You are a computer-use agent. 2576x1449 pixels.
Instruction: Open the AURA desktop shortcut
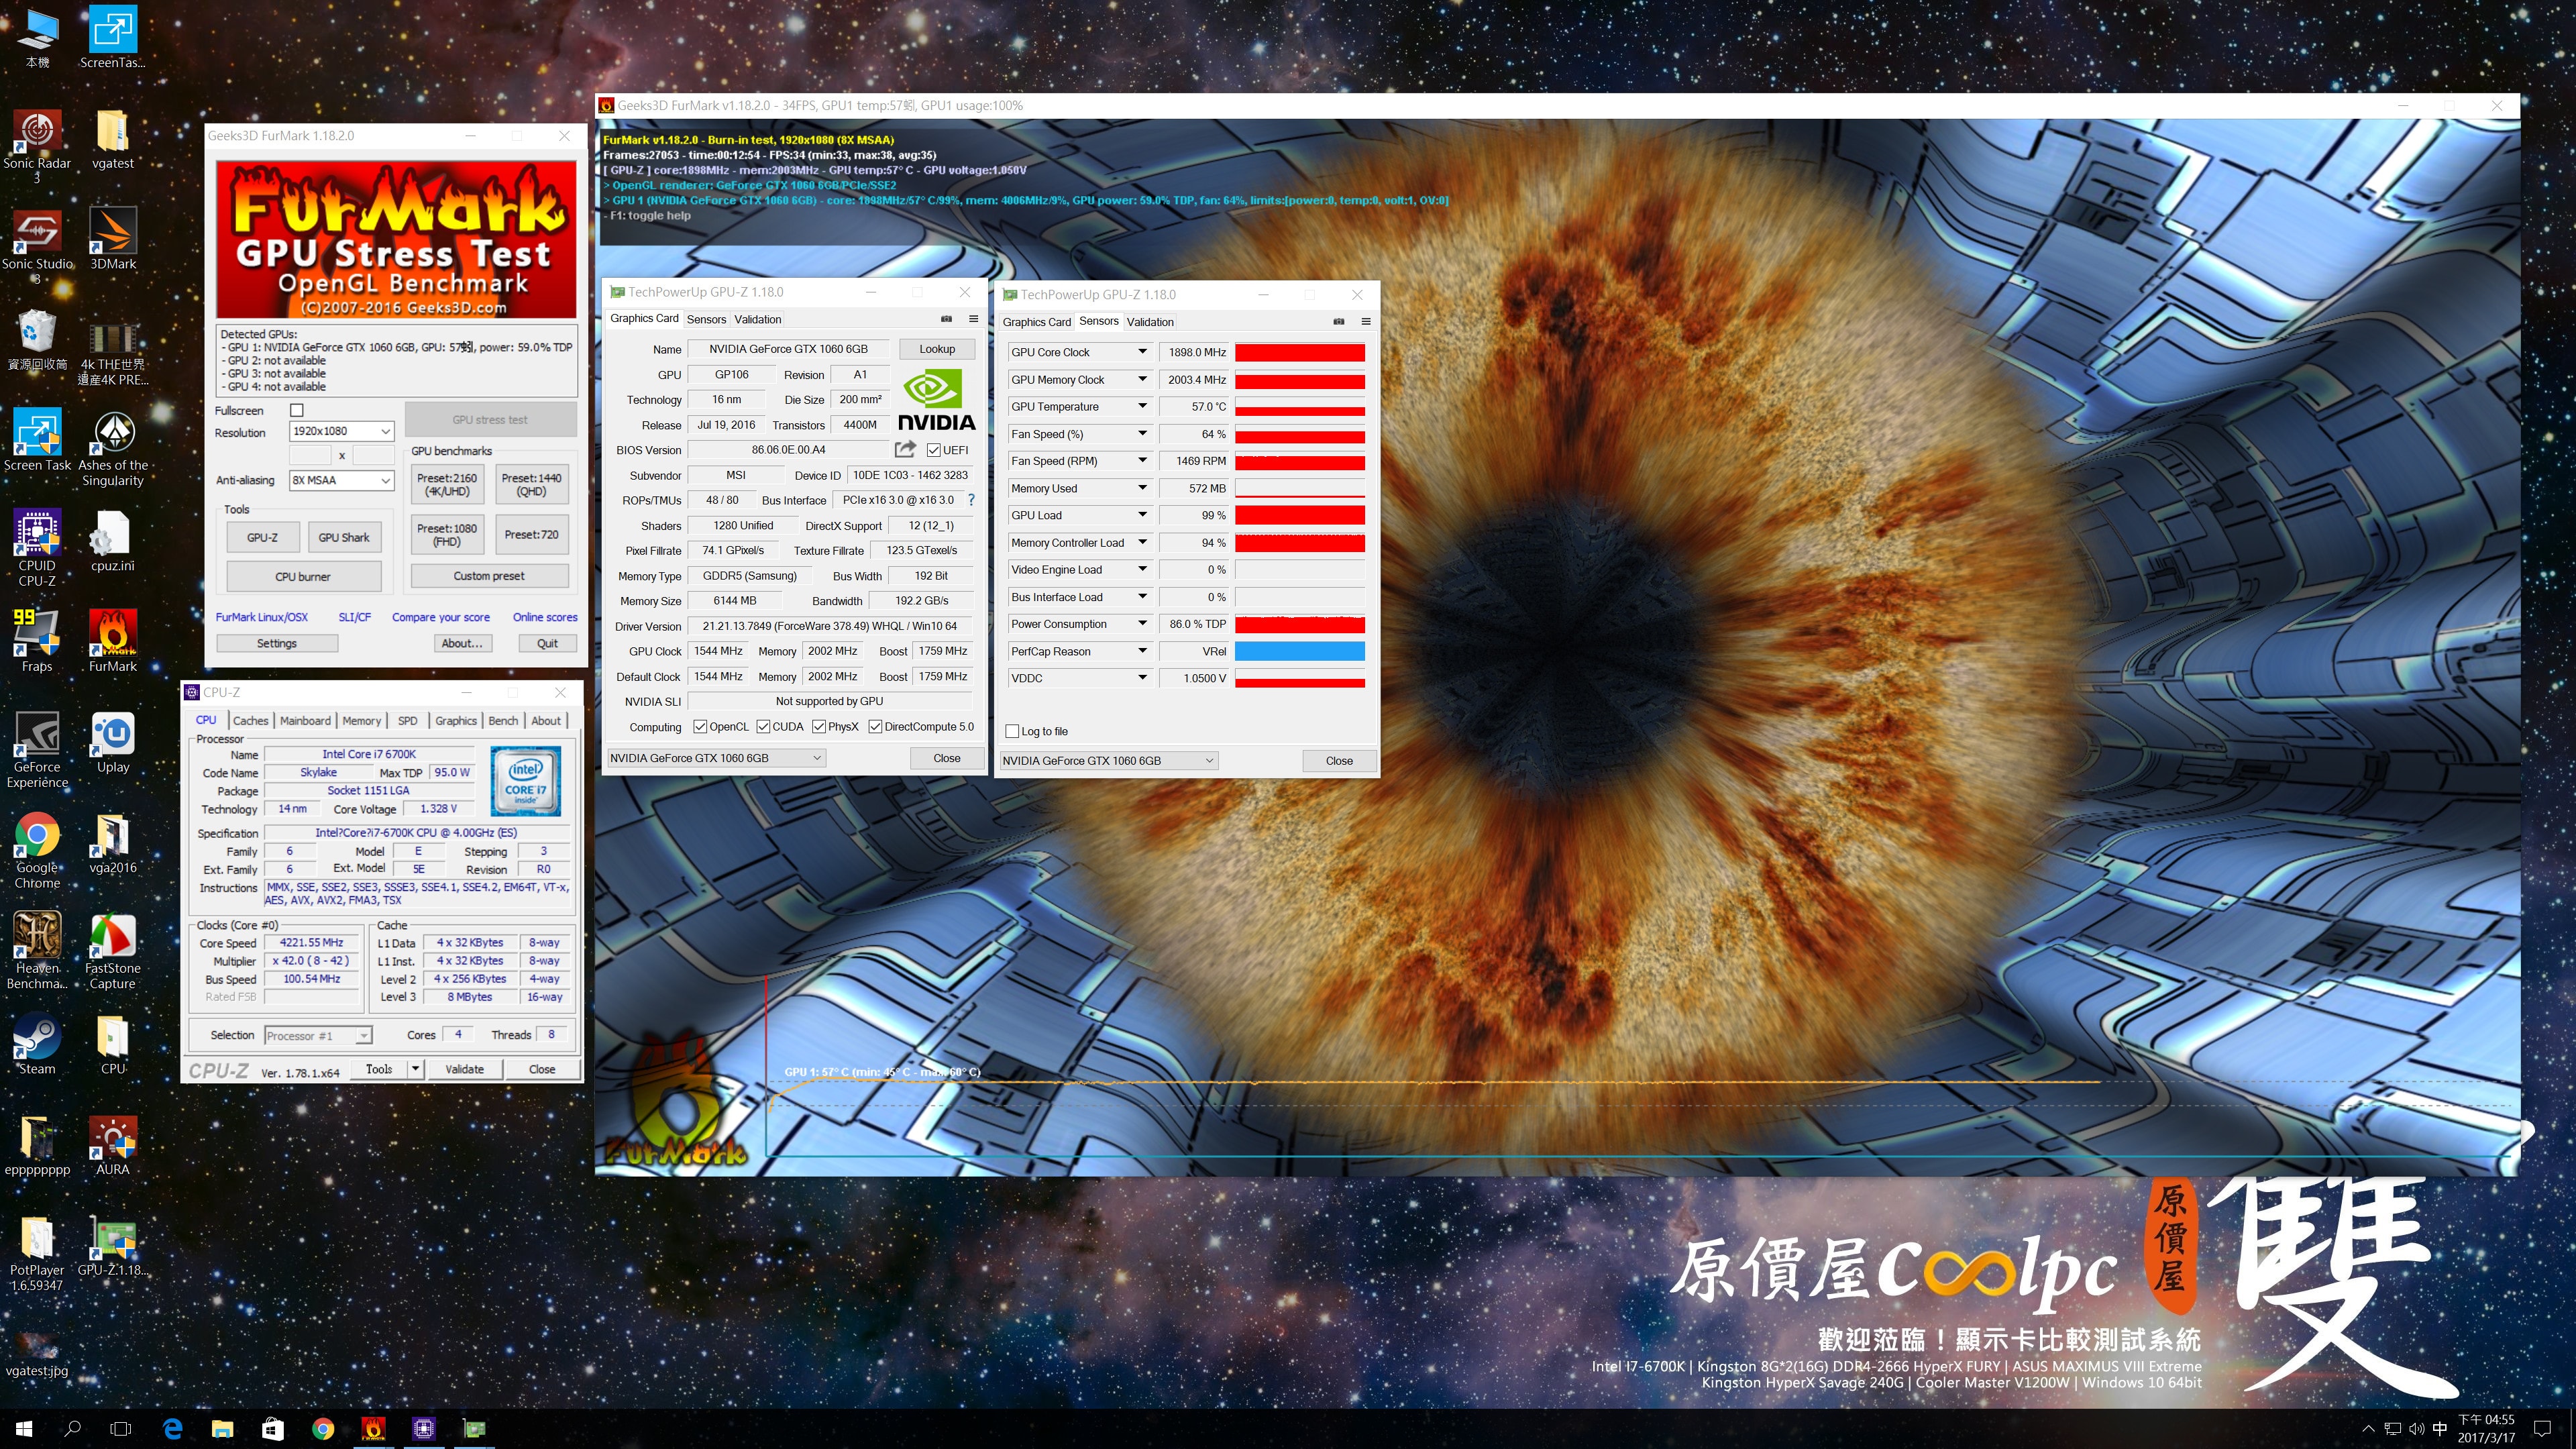113,1145
